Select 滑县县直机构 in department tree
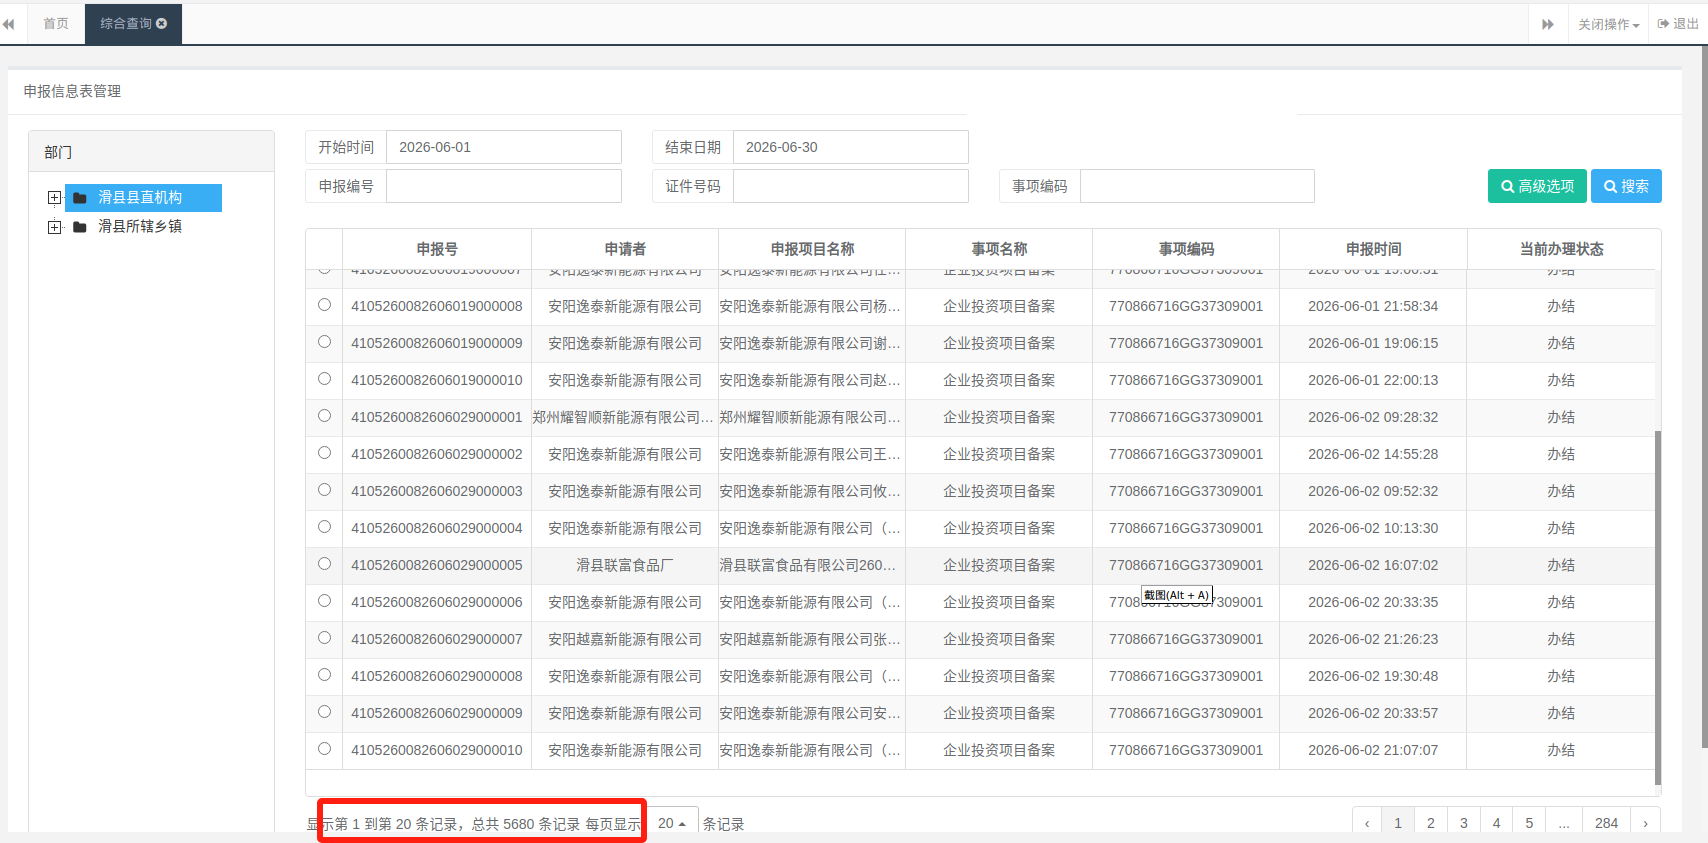 143,198
